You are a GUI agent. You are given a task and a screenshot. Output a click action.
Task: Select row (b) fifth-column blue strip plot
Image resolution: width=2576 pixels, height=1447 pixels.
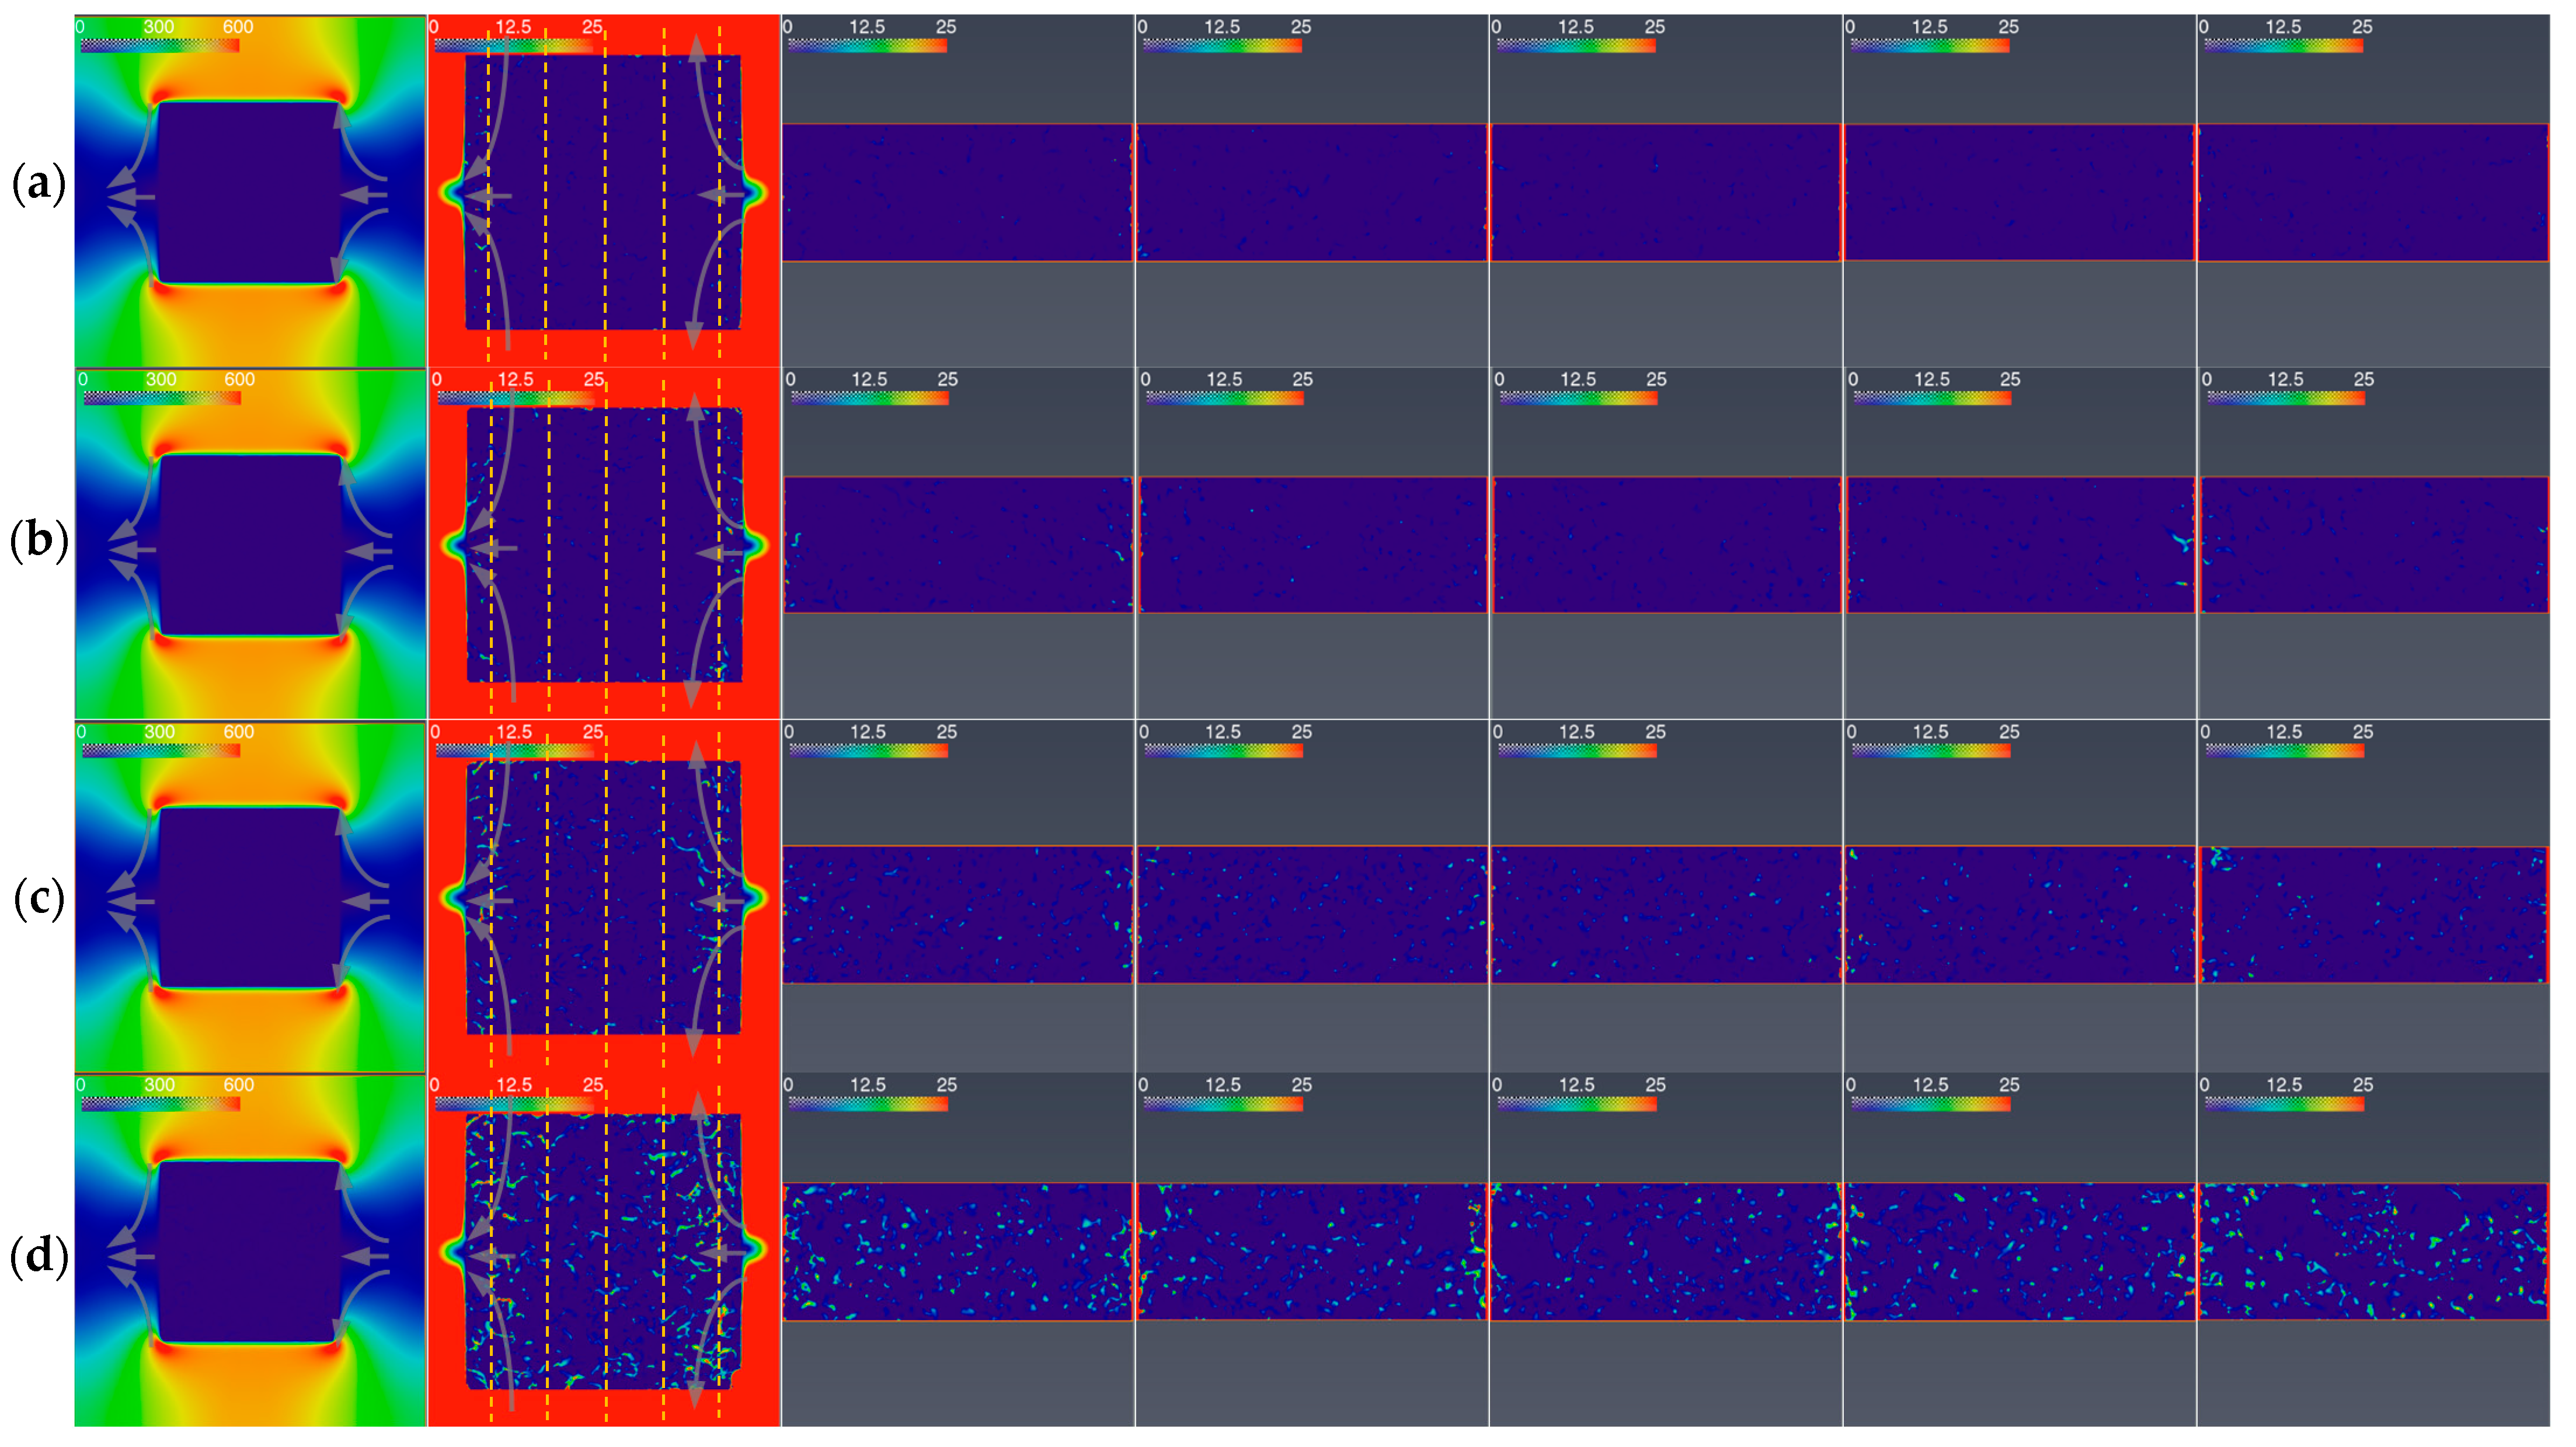click(x=1666, y=544)
